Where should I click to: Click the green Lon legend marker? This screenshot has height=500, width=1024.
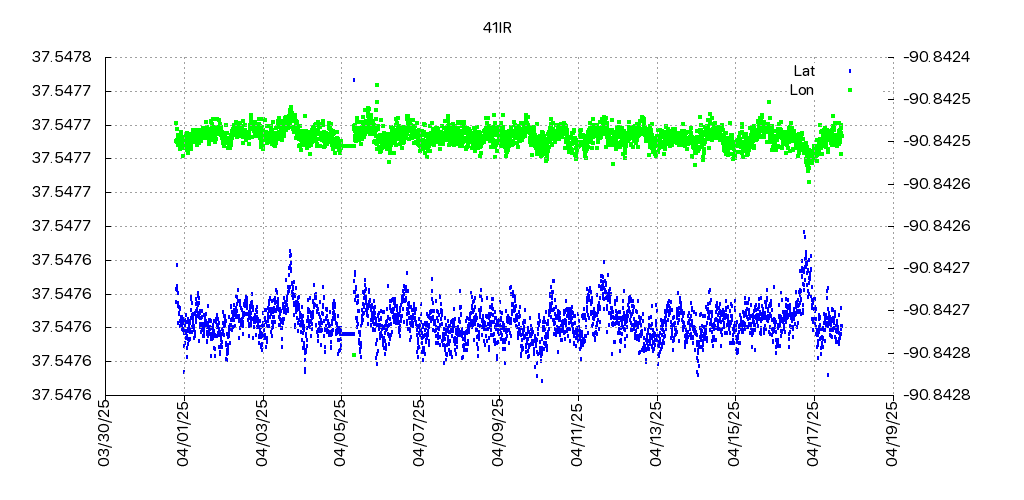tap(850, 90)
